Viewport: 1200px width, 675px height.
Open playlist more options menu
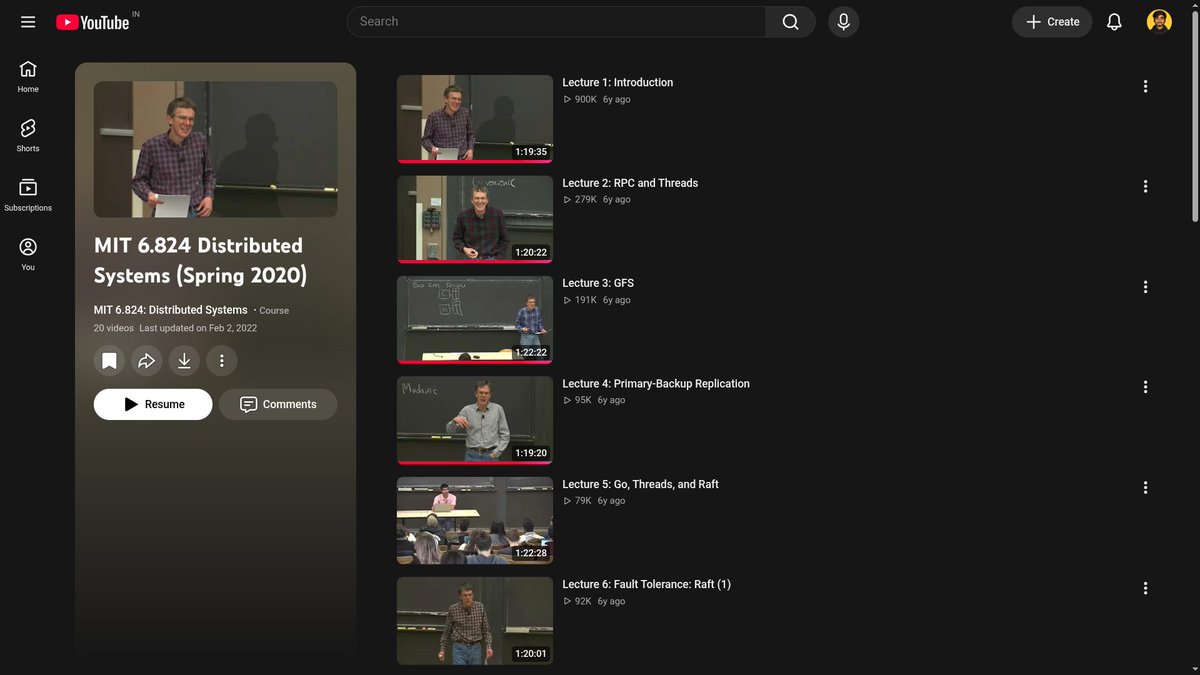[221, 361]
